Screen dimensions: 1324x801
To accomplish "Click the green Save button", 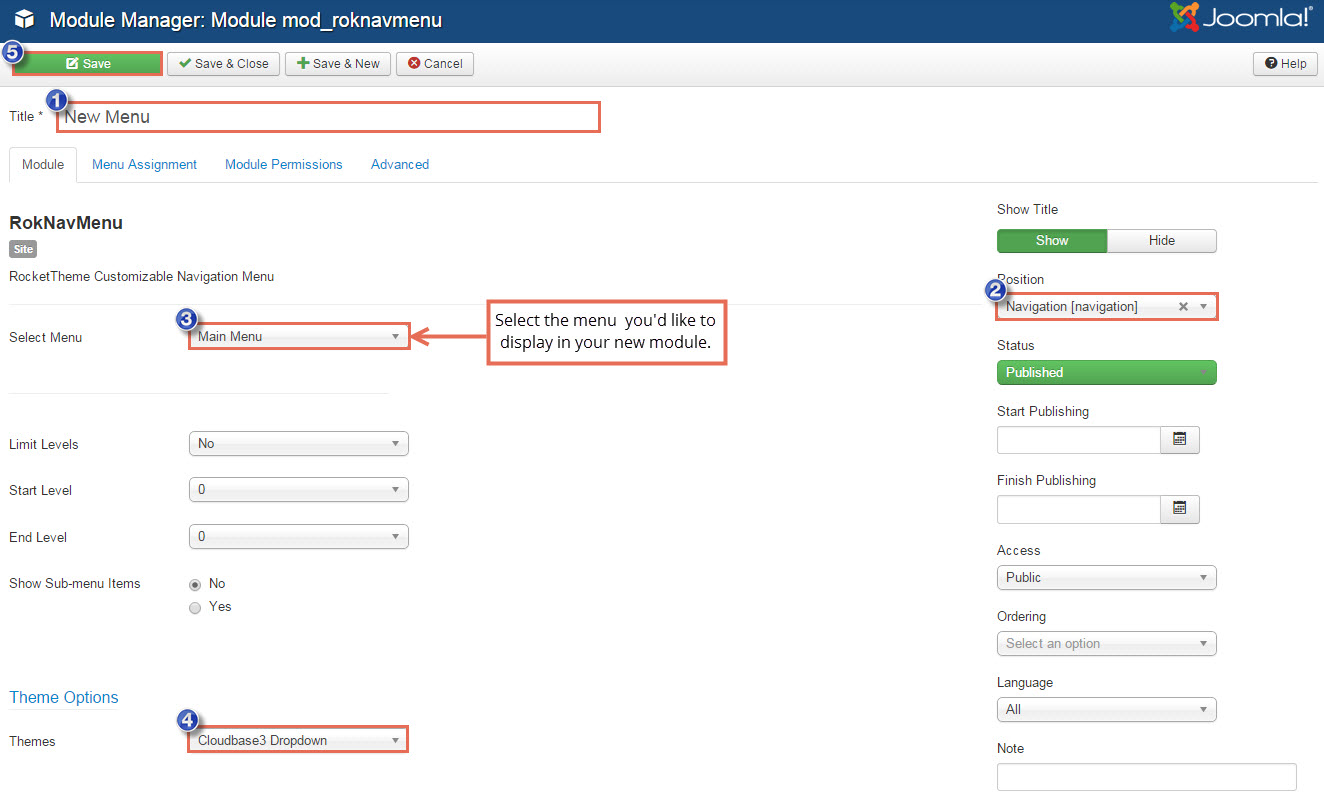I will [x=88, y=63].
